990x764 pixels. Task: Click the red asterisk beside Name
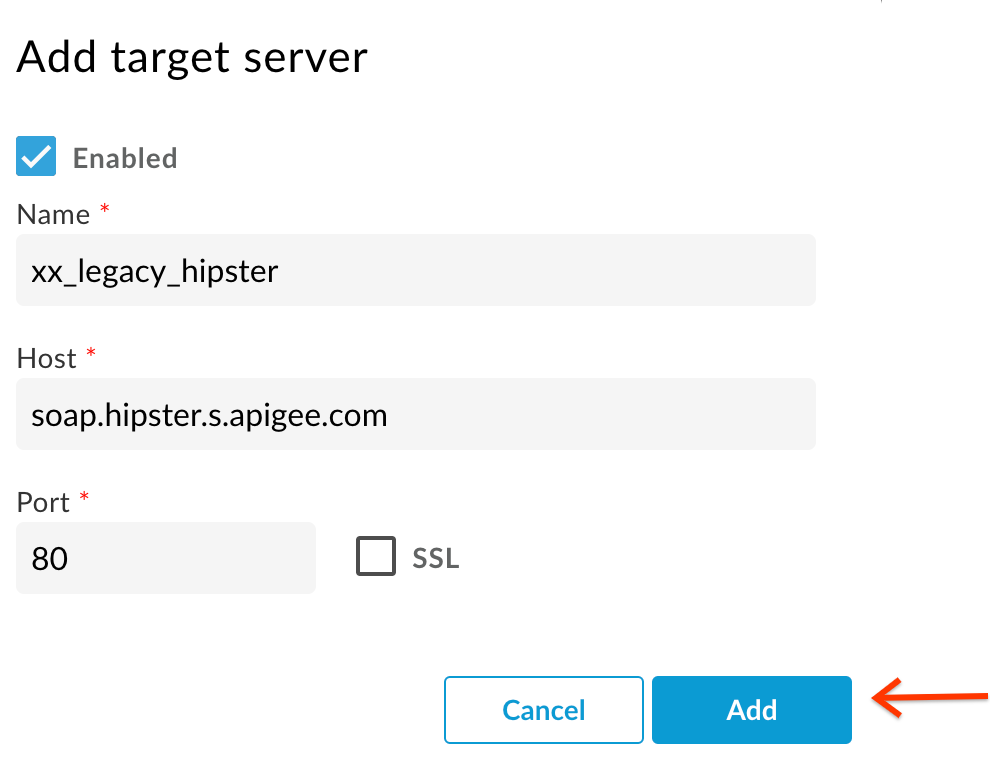tap(105, 209)
